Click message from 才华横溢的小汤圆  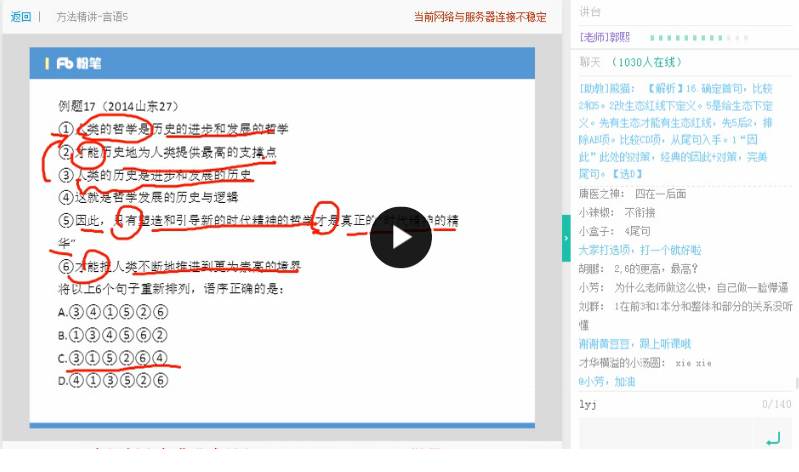click(x=645, y=363)
